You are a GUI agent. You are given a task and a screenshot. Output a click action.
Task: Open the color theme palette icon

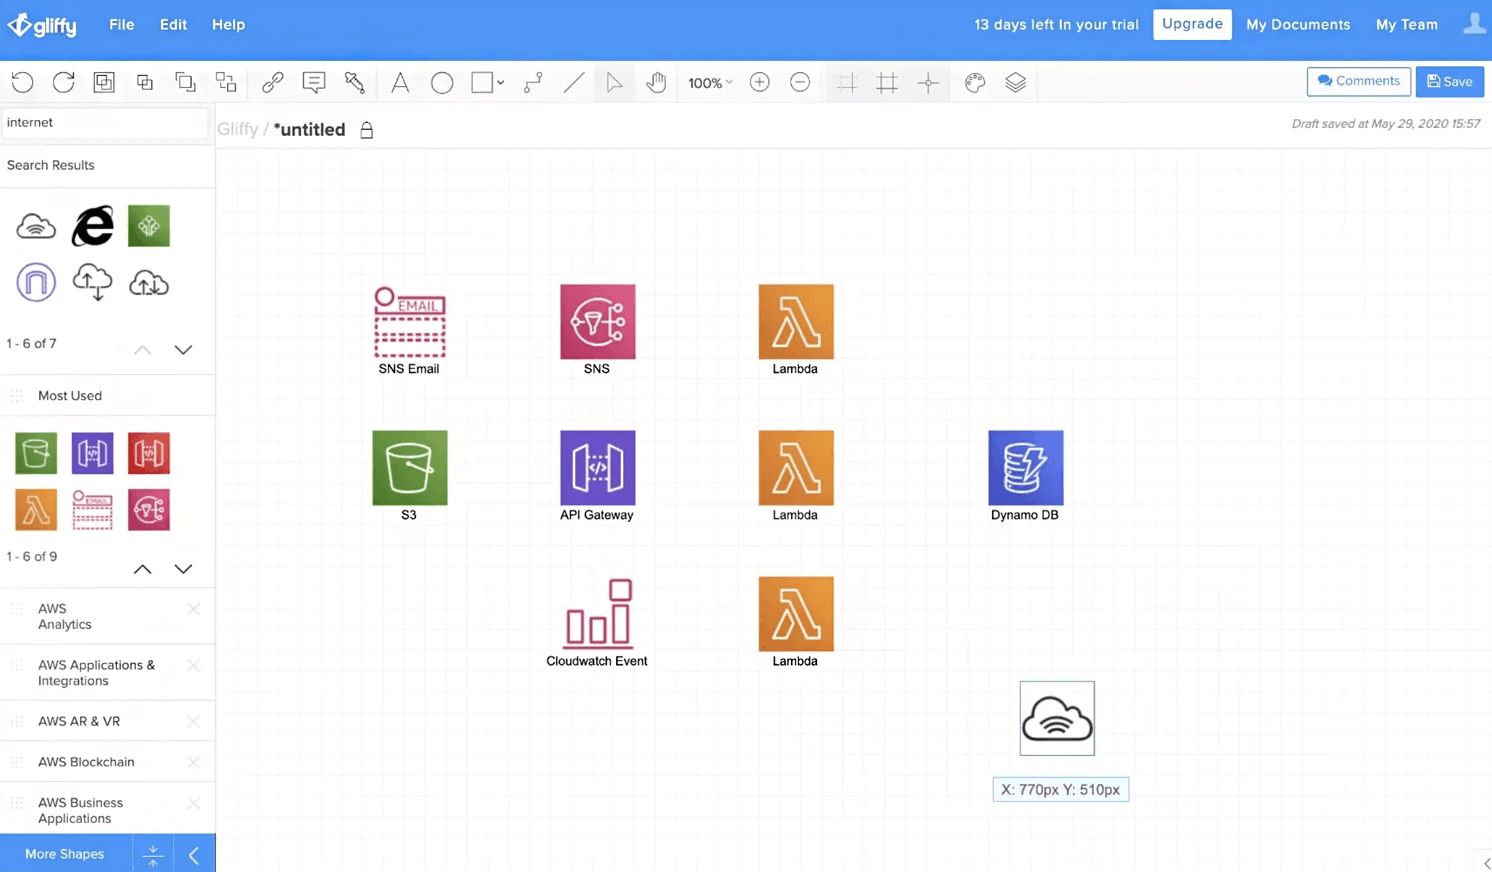pyautogui.click(x=975, y=83)
